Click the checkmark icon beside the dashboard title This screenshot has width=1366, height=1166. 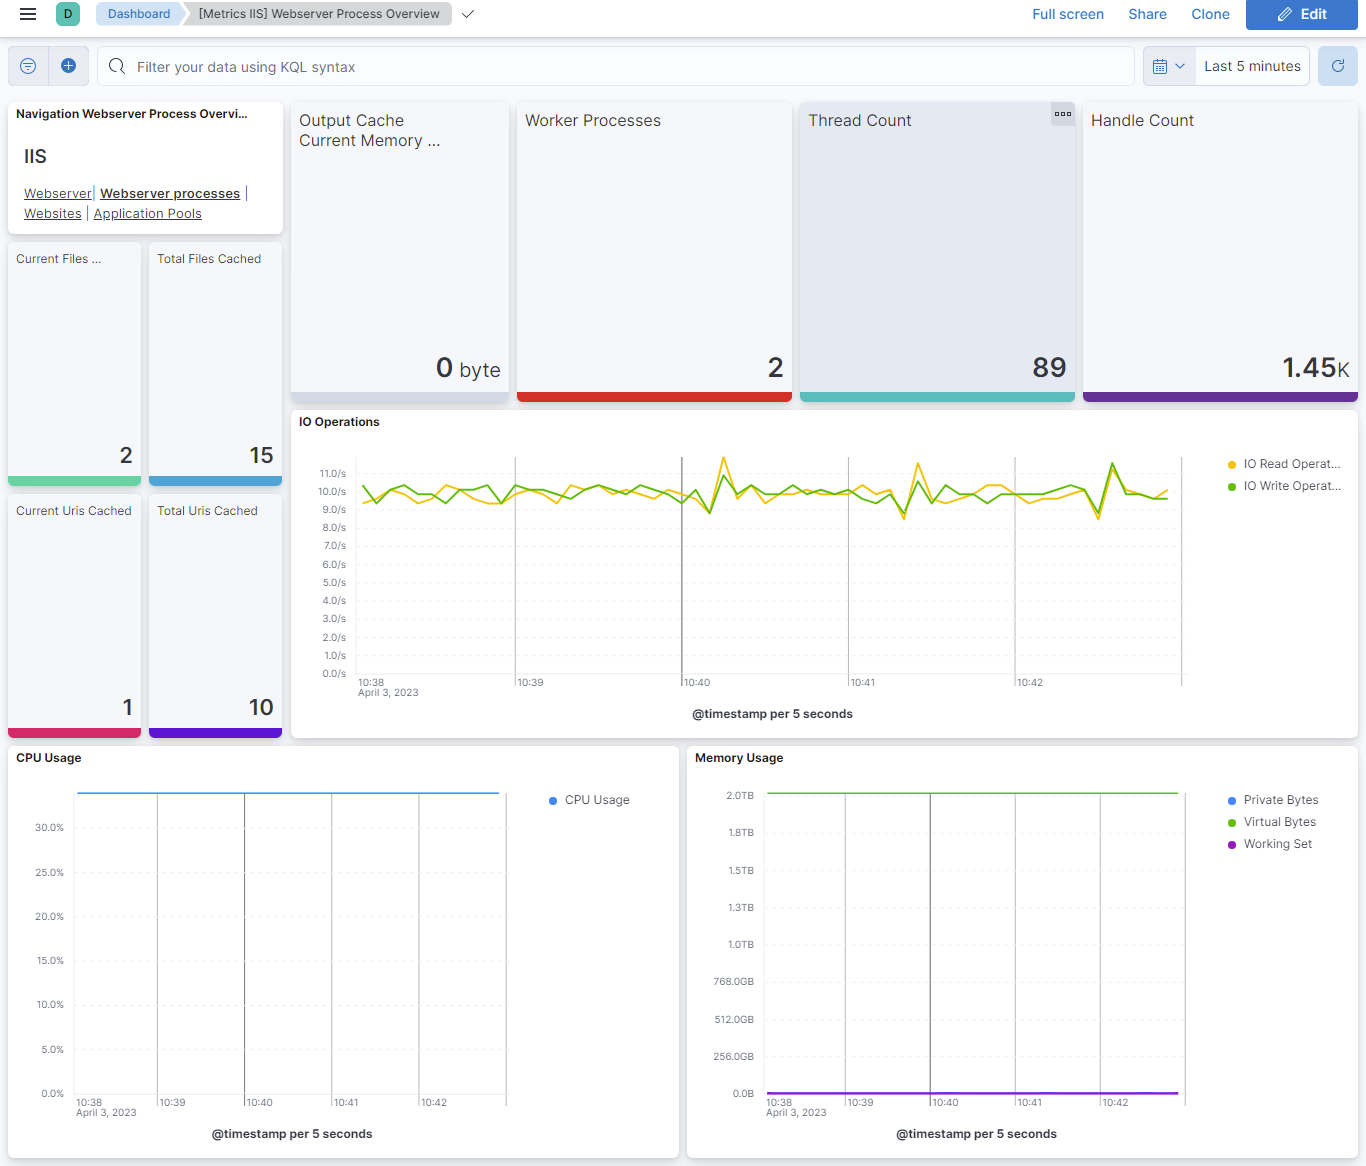pos(467,14)
